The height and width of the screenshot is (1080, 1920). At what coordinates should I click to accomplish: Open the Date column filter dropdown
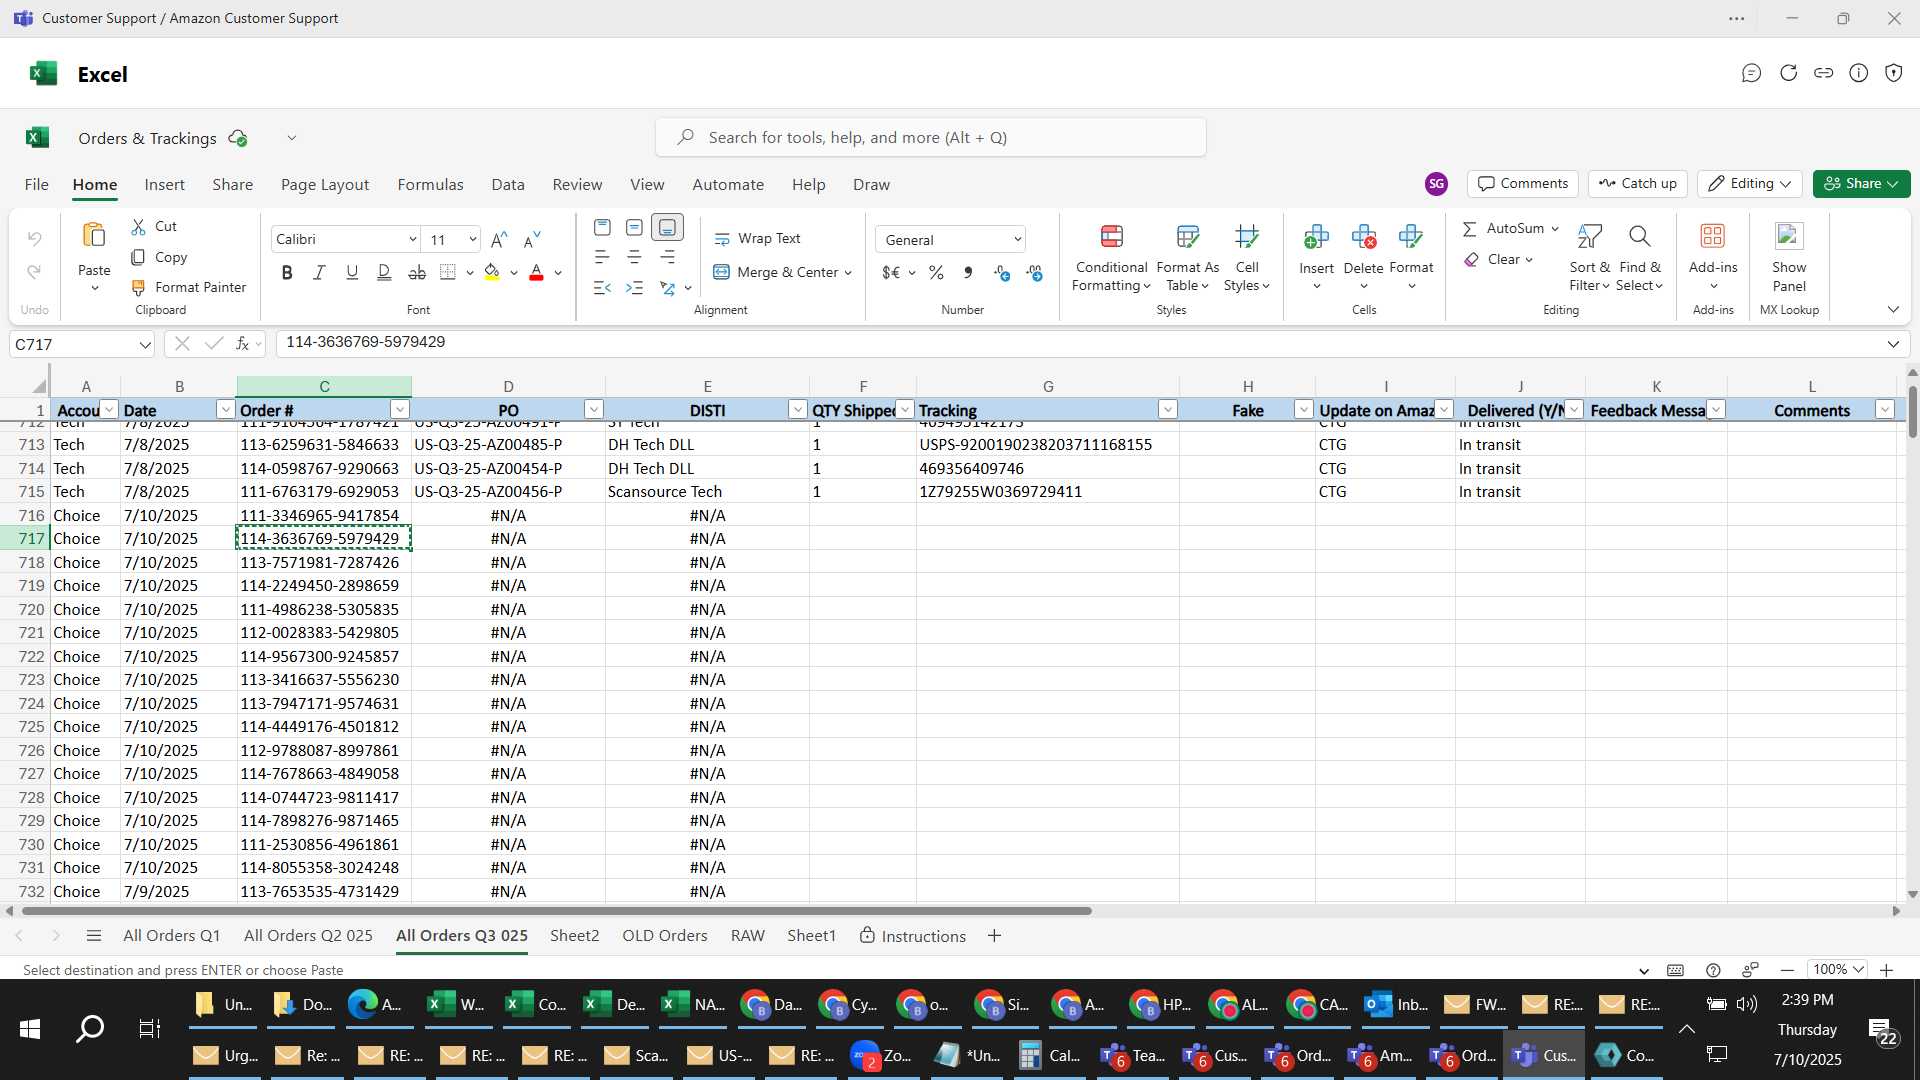click(x=225, y=410)
